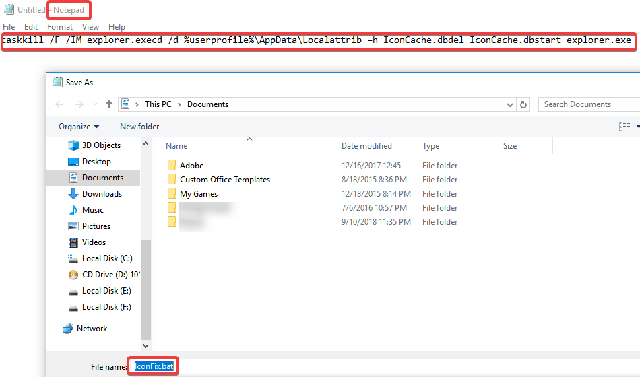
Task: Open the Format menu in Notepad
Action: point(60,27)
